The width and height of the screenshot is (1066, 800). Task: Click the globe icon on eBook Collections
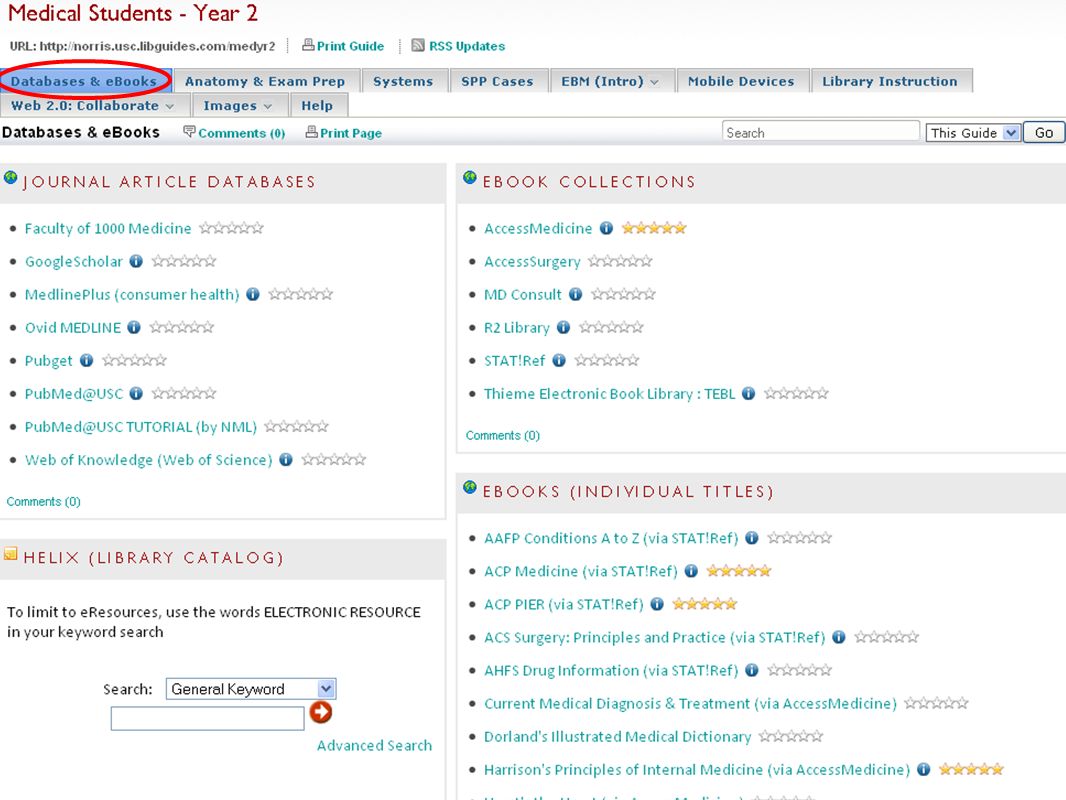[x=470, y=178]
